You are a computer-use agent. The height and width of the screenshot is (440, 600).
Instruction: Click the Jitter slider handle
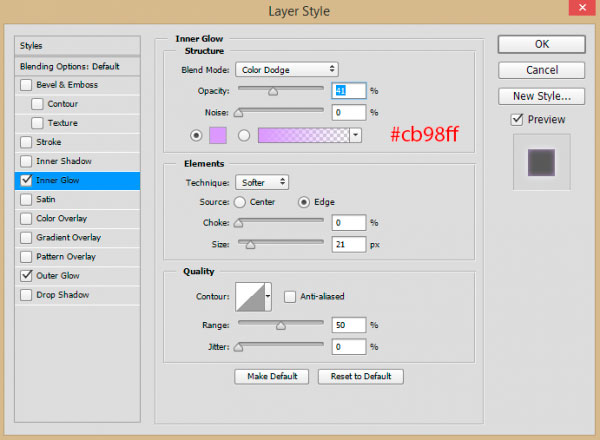tap(238, 347)
